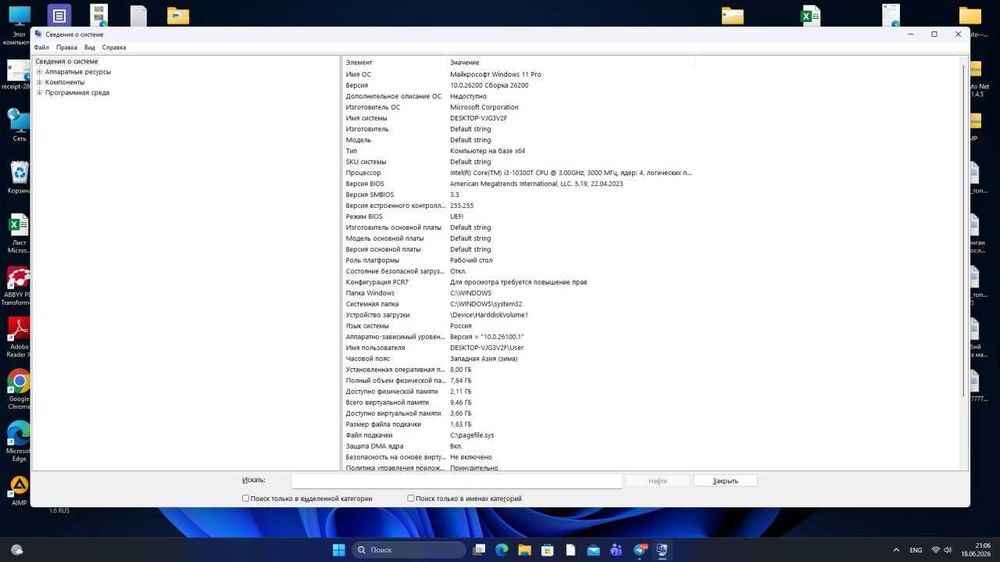1000x562 pixels.
Task: Open the volume tray icon
Action: pyautogui.click(x=948, y=550)
